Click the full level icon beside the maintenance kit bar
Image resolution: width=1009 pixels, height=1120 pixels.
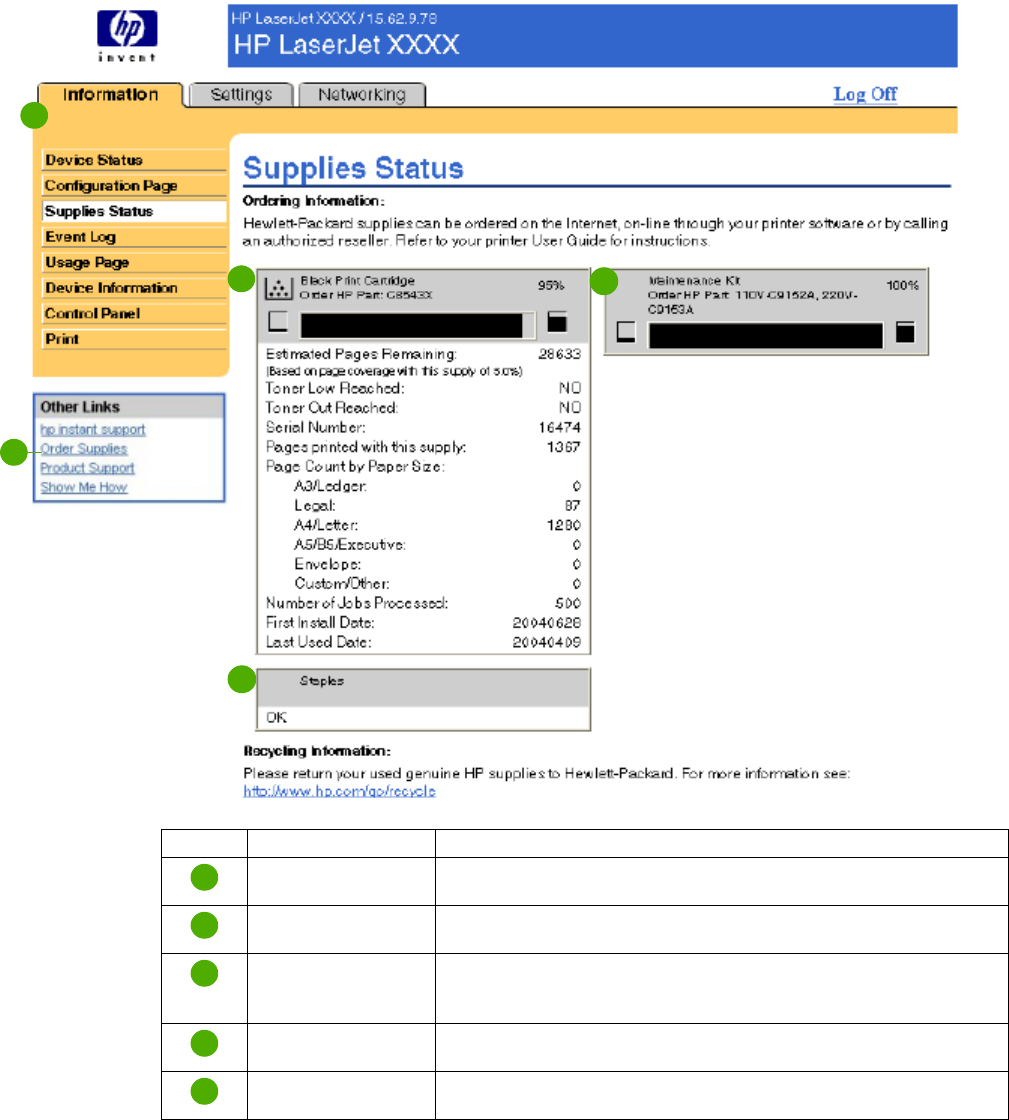(x=905, y=331)
